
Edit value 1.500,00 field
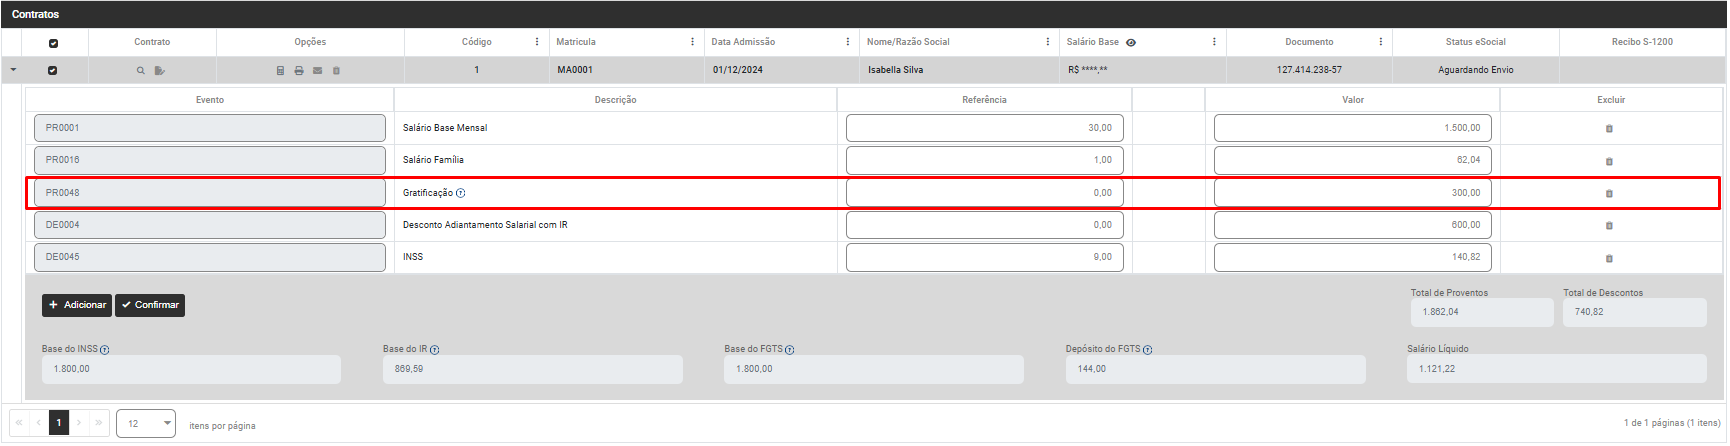[x=1353, y=128]
